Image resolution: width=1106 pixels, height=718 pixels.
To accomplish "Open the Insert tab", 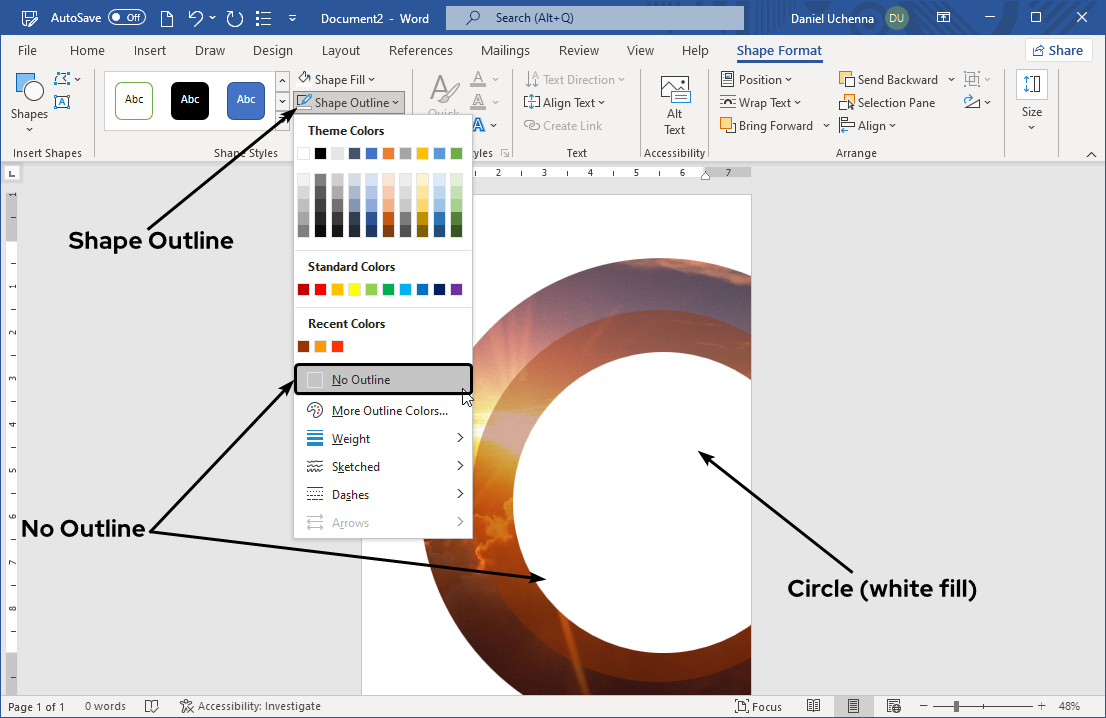I will click(149, 51).
